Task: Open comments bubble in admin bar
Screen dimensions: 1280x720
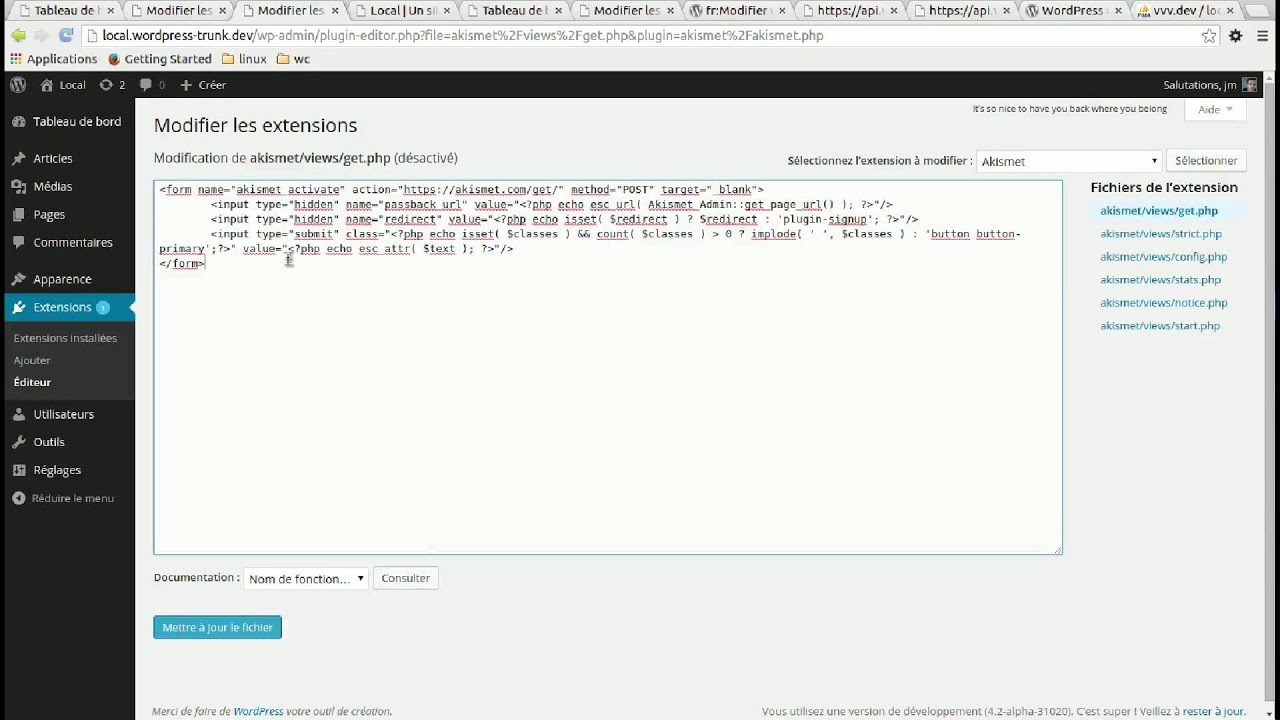Action: click(152, 85)
